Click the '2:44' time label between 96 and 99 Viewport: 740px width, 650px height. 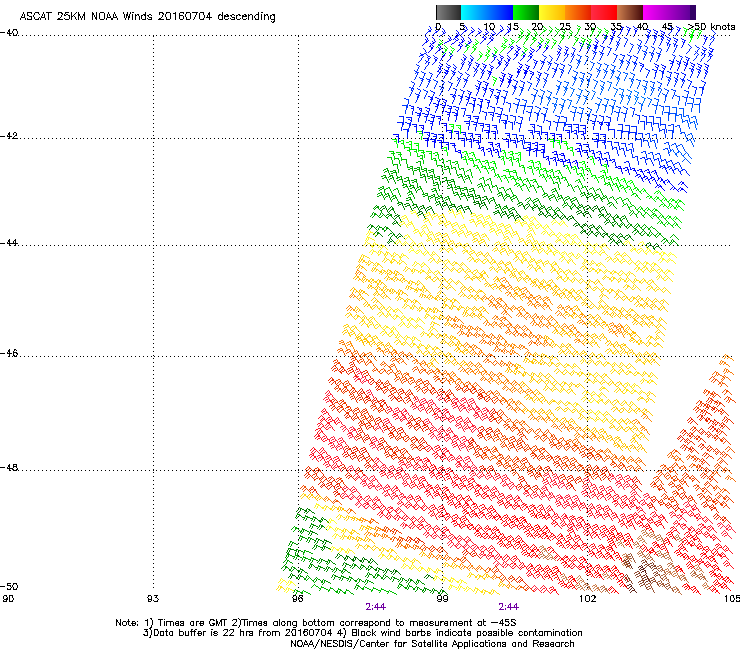(x=376, y=607)
